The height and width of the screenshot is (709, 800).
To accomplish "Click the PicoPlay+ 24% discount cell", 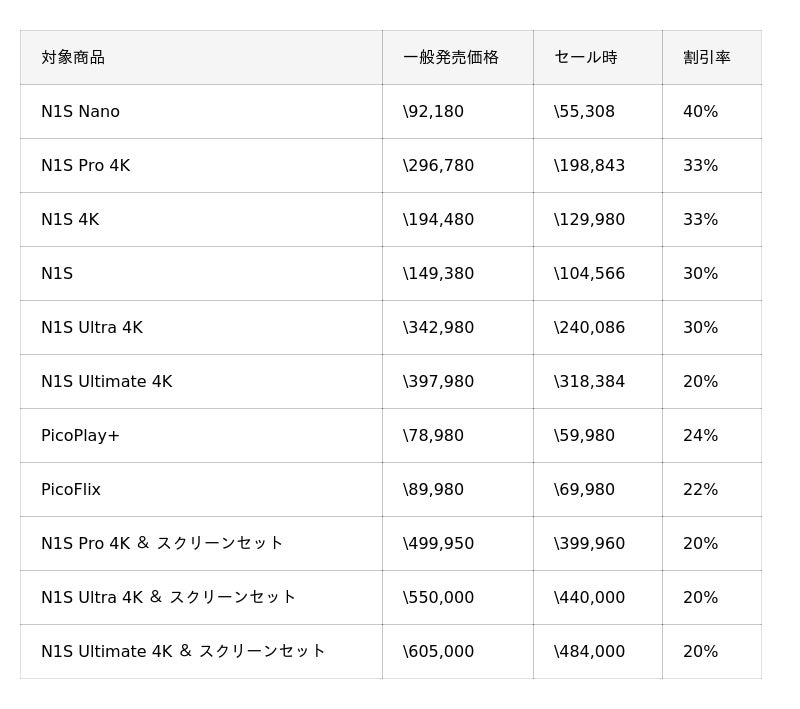I will [x=700, y=436].
